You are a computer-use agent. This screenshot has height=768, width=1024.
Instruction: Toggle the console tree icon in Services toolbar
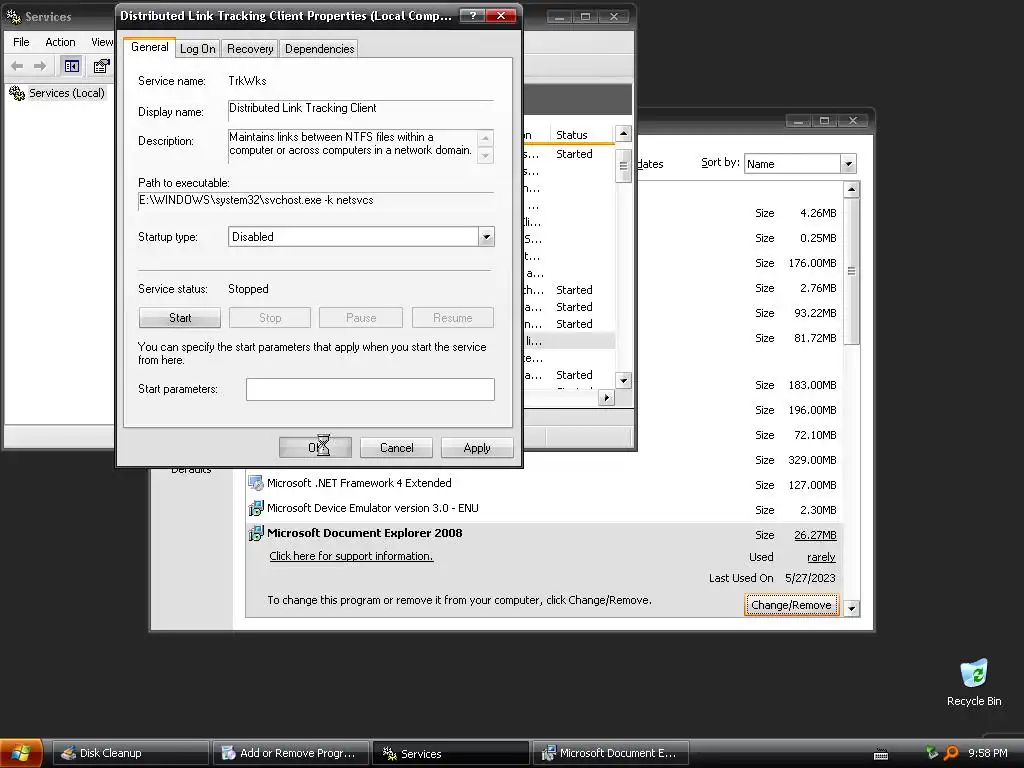click(71, 66)
